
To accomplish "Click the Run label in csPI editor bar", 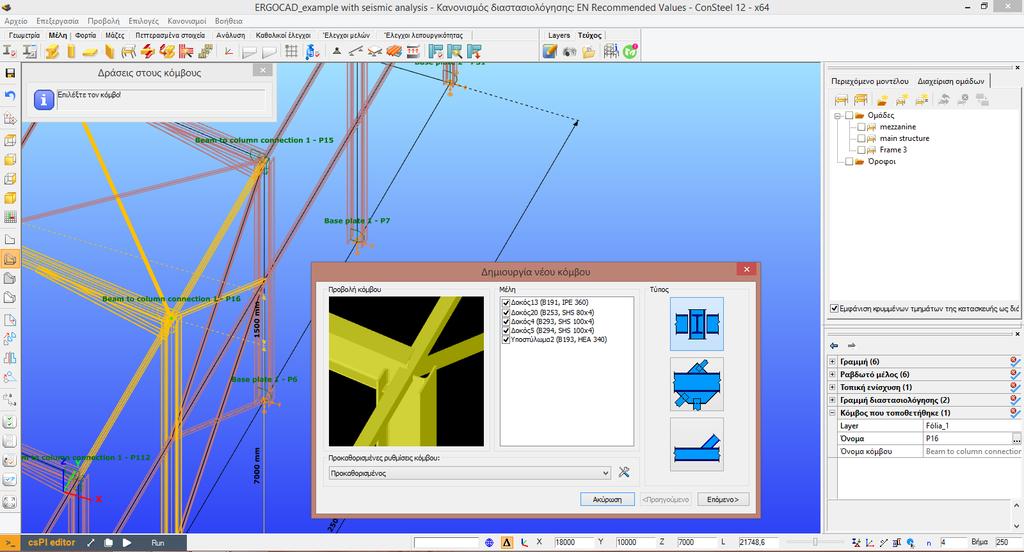I will tap(157, 542).
